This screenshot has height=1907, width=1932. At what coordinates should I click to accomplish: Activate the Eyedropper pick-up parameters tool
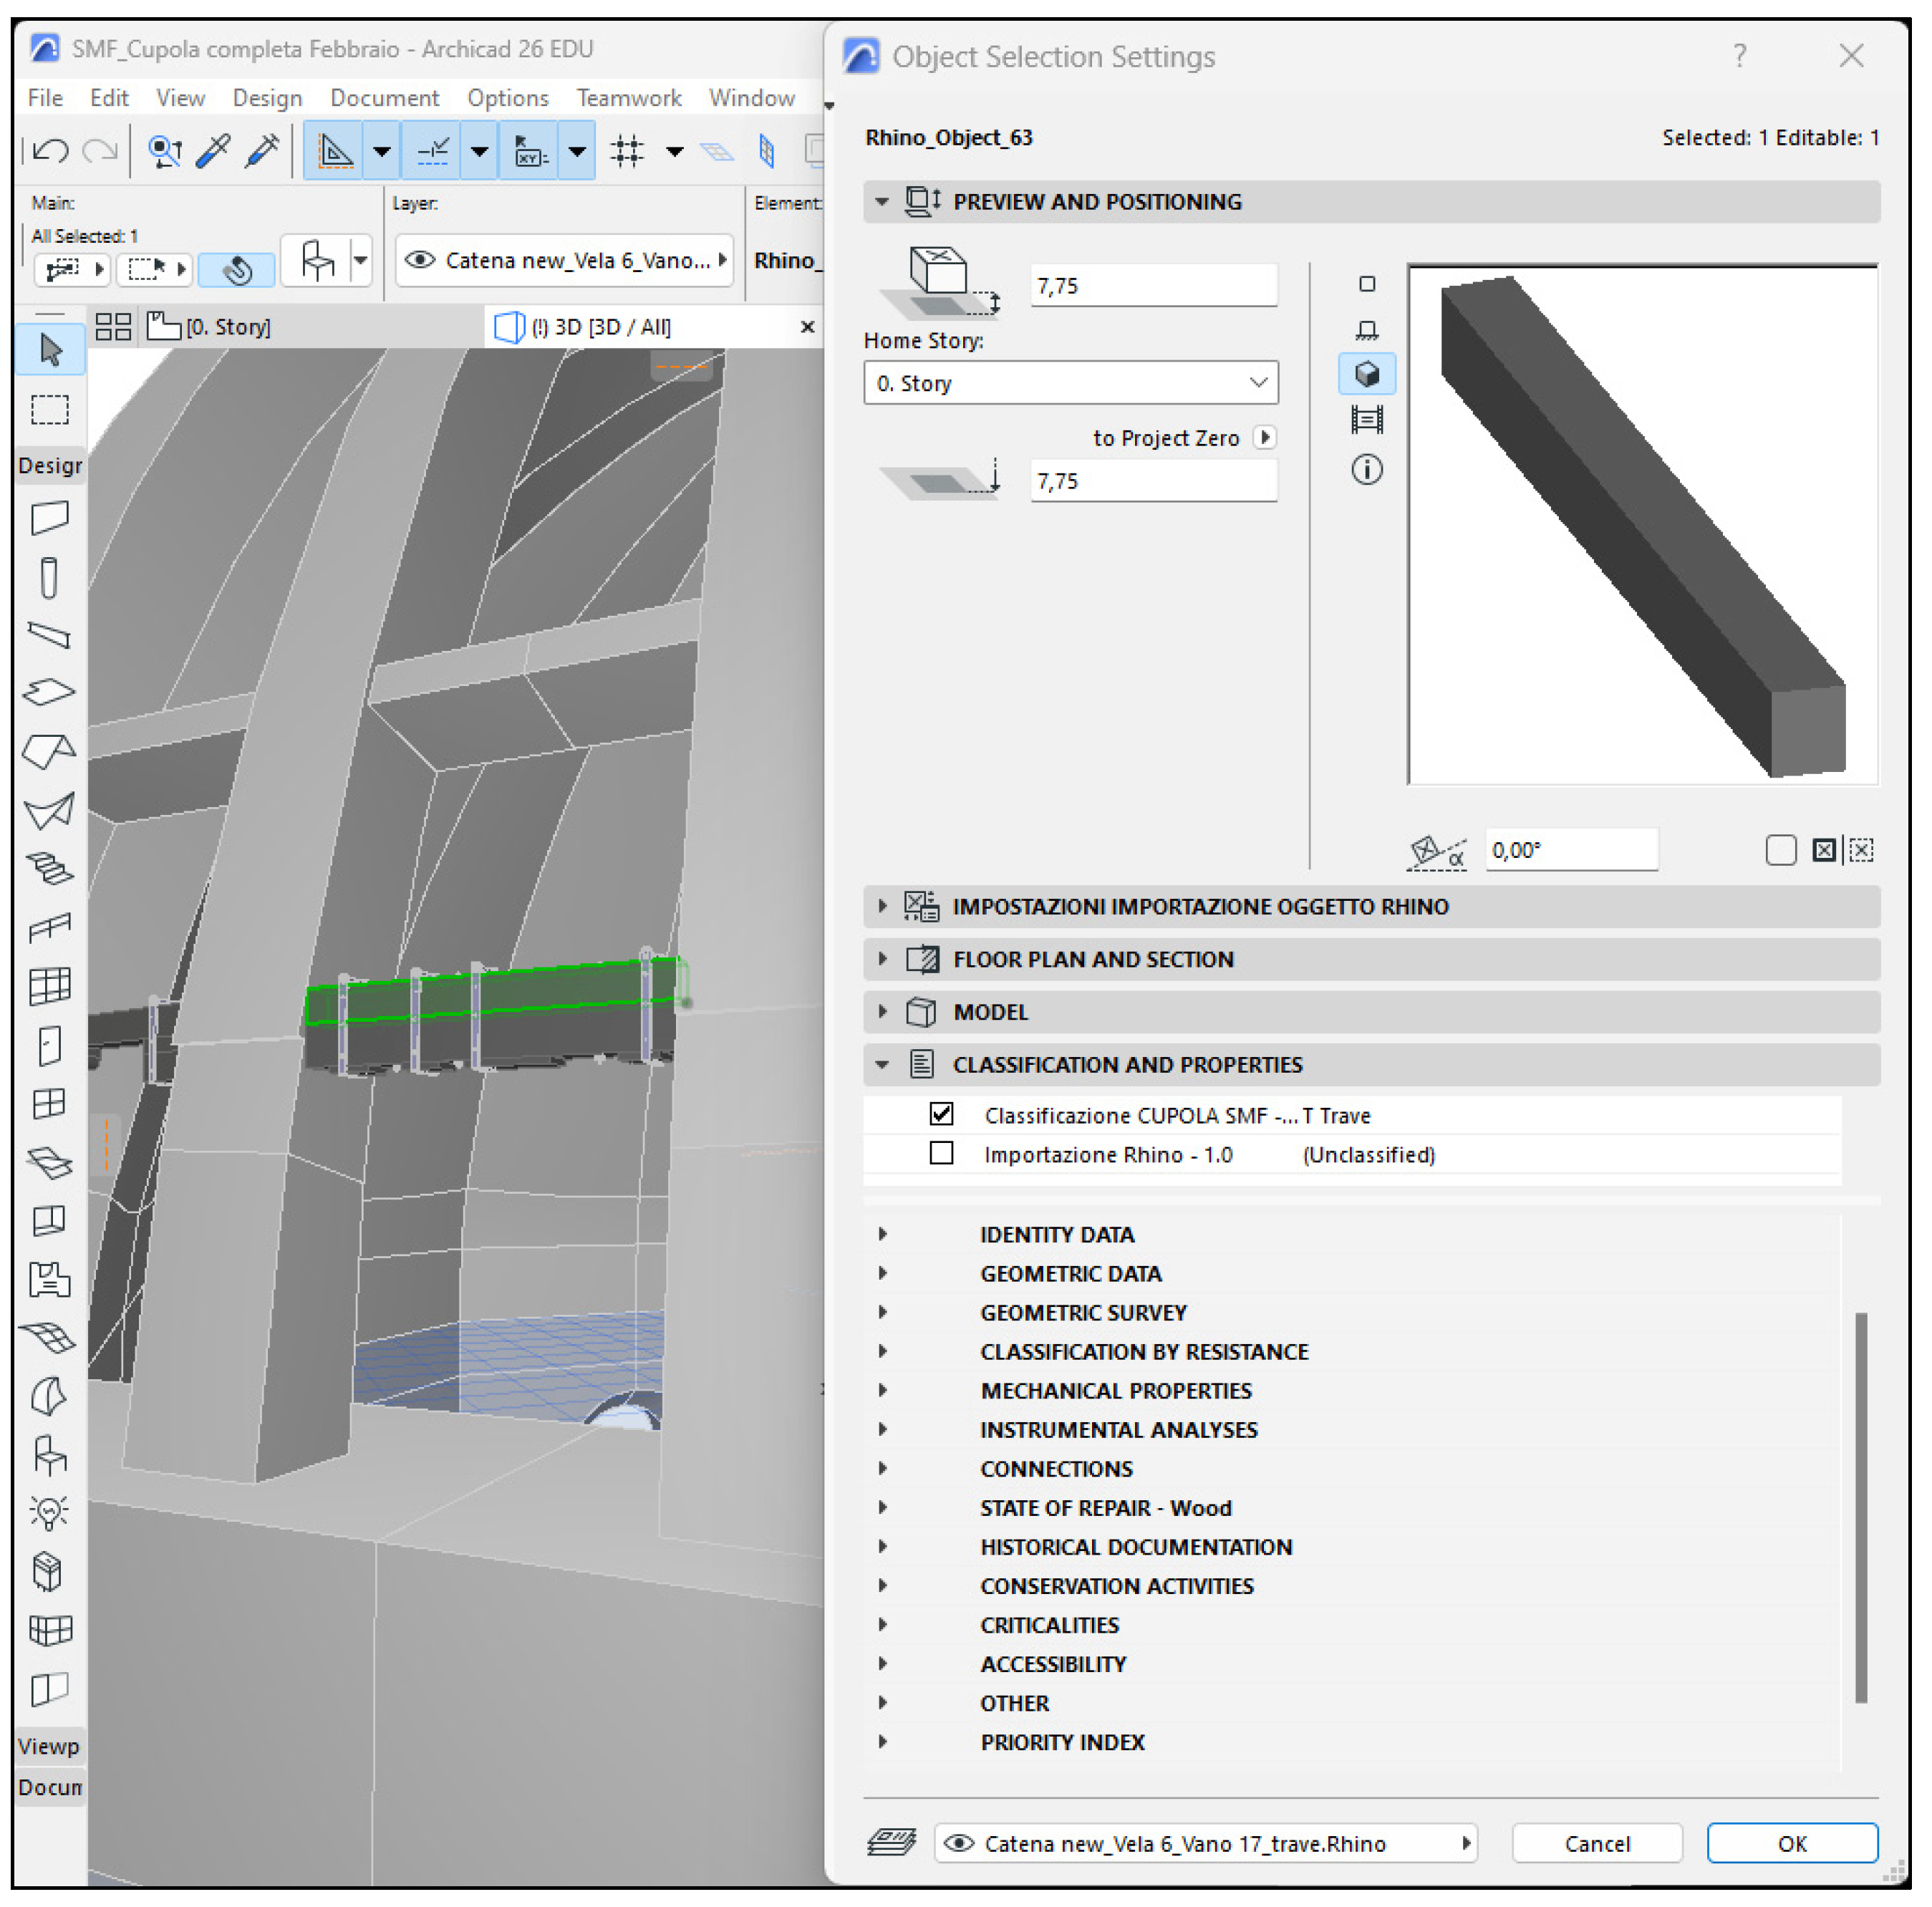pos(213,151)
